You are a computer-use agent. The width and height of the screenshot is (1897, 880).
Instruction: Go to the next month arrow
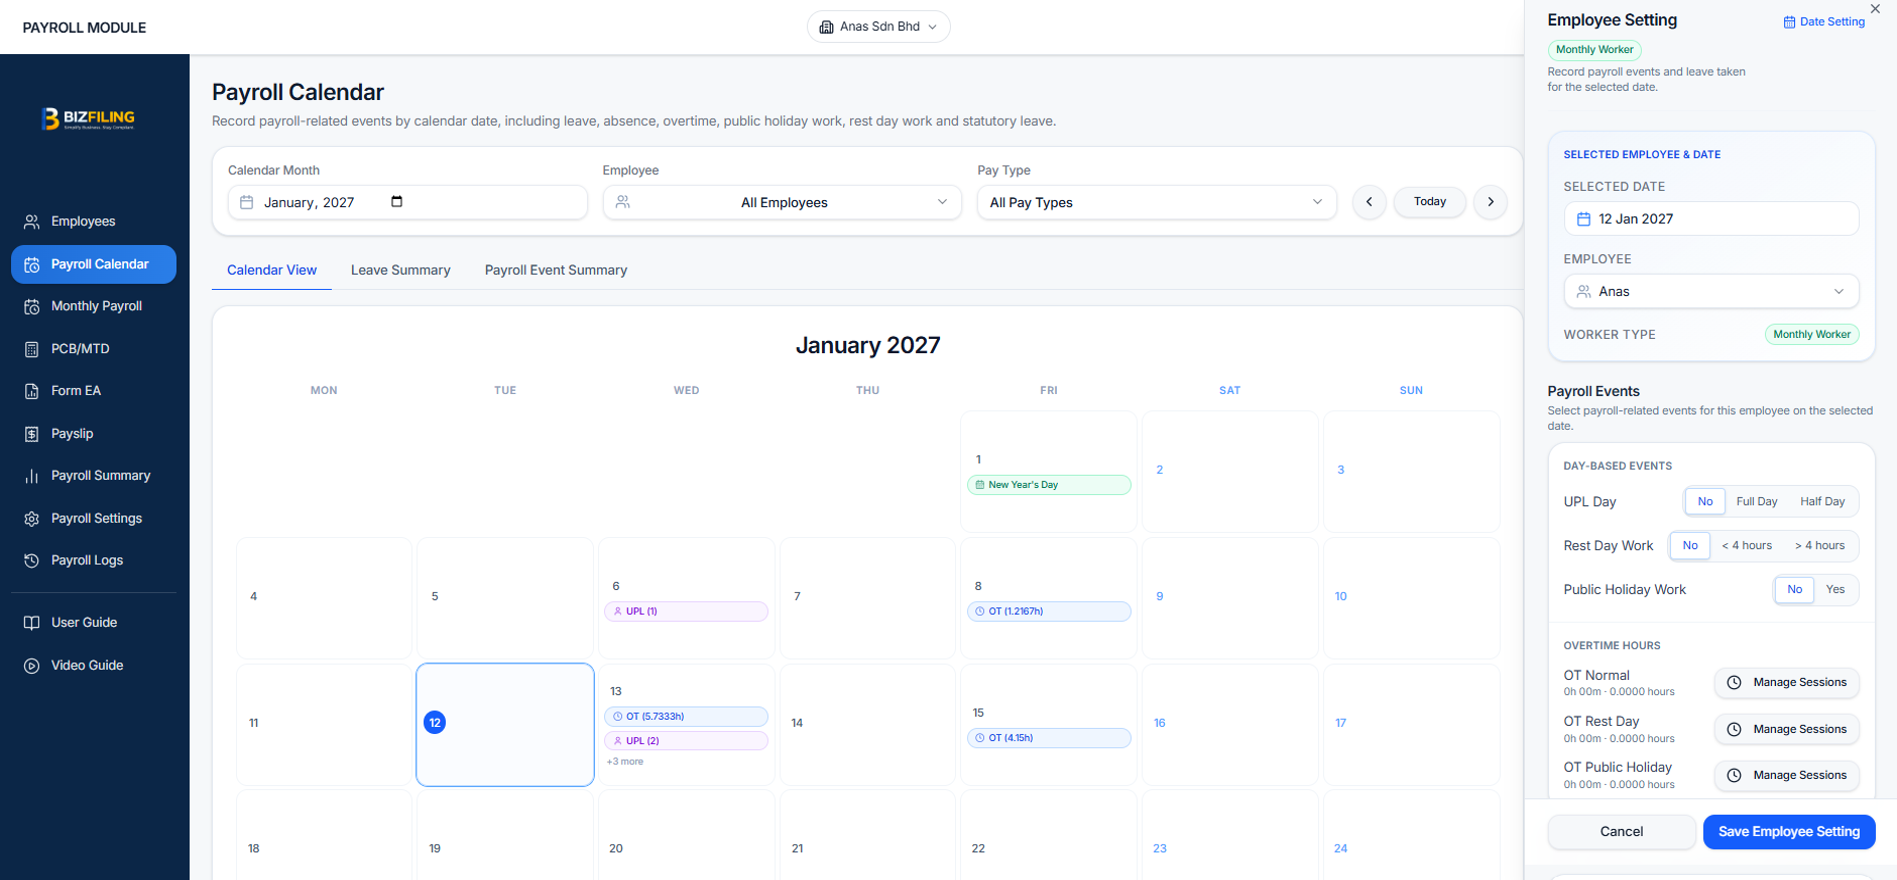click(x=1490, y=202)
